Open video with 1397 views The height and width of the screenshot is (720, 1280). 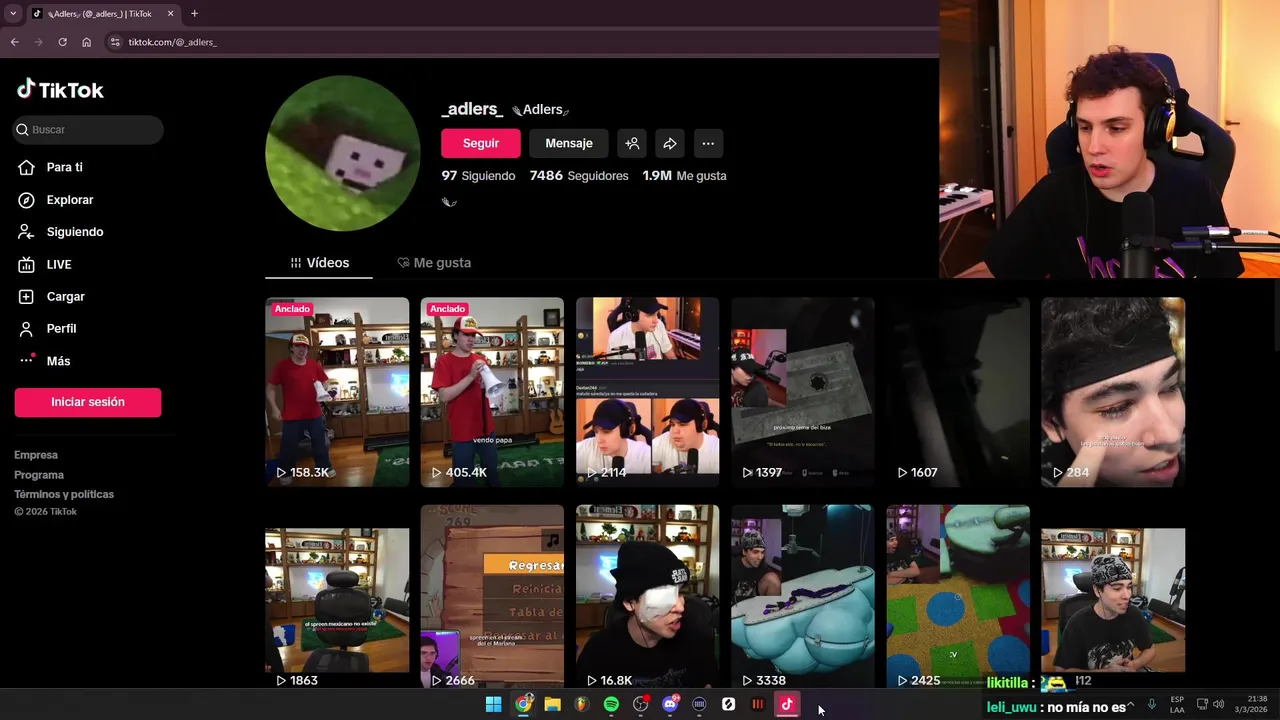[803, 392]
